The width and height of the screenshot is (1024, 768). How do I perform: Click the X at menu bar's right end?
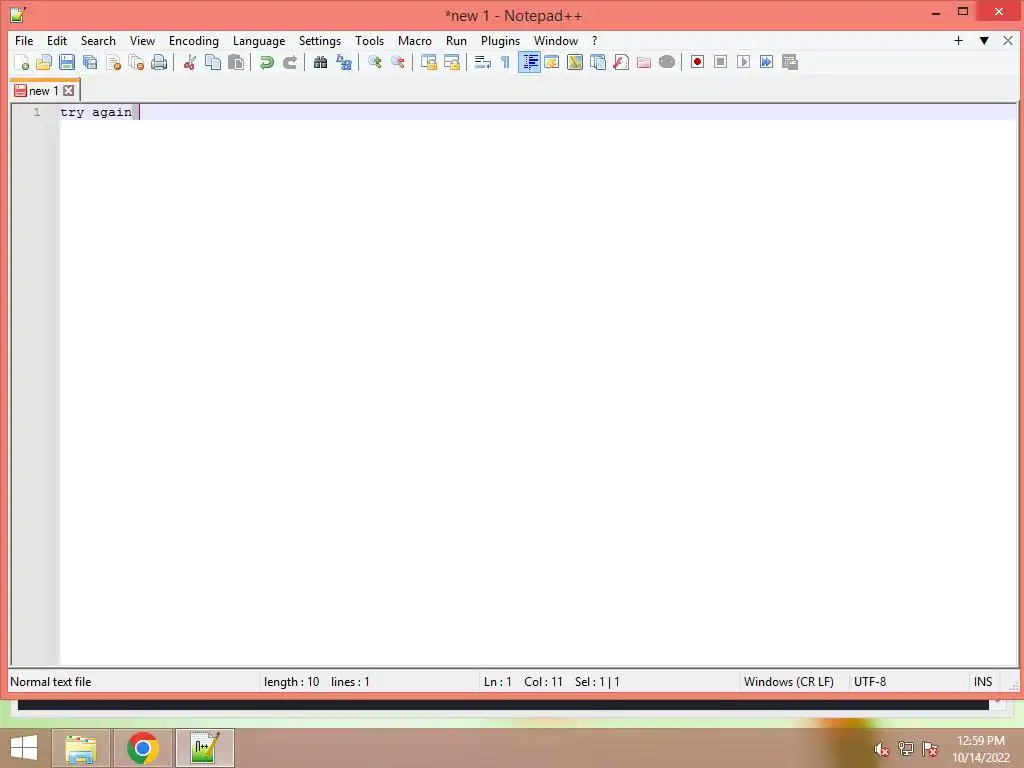(1008, 40)
